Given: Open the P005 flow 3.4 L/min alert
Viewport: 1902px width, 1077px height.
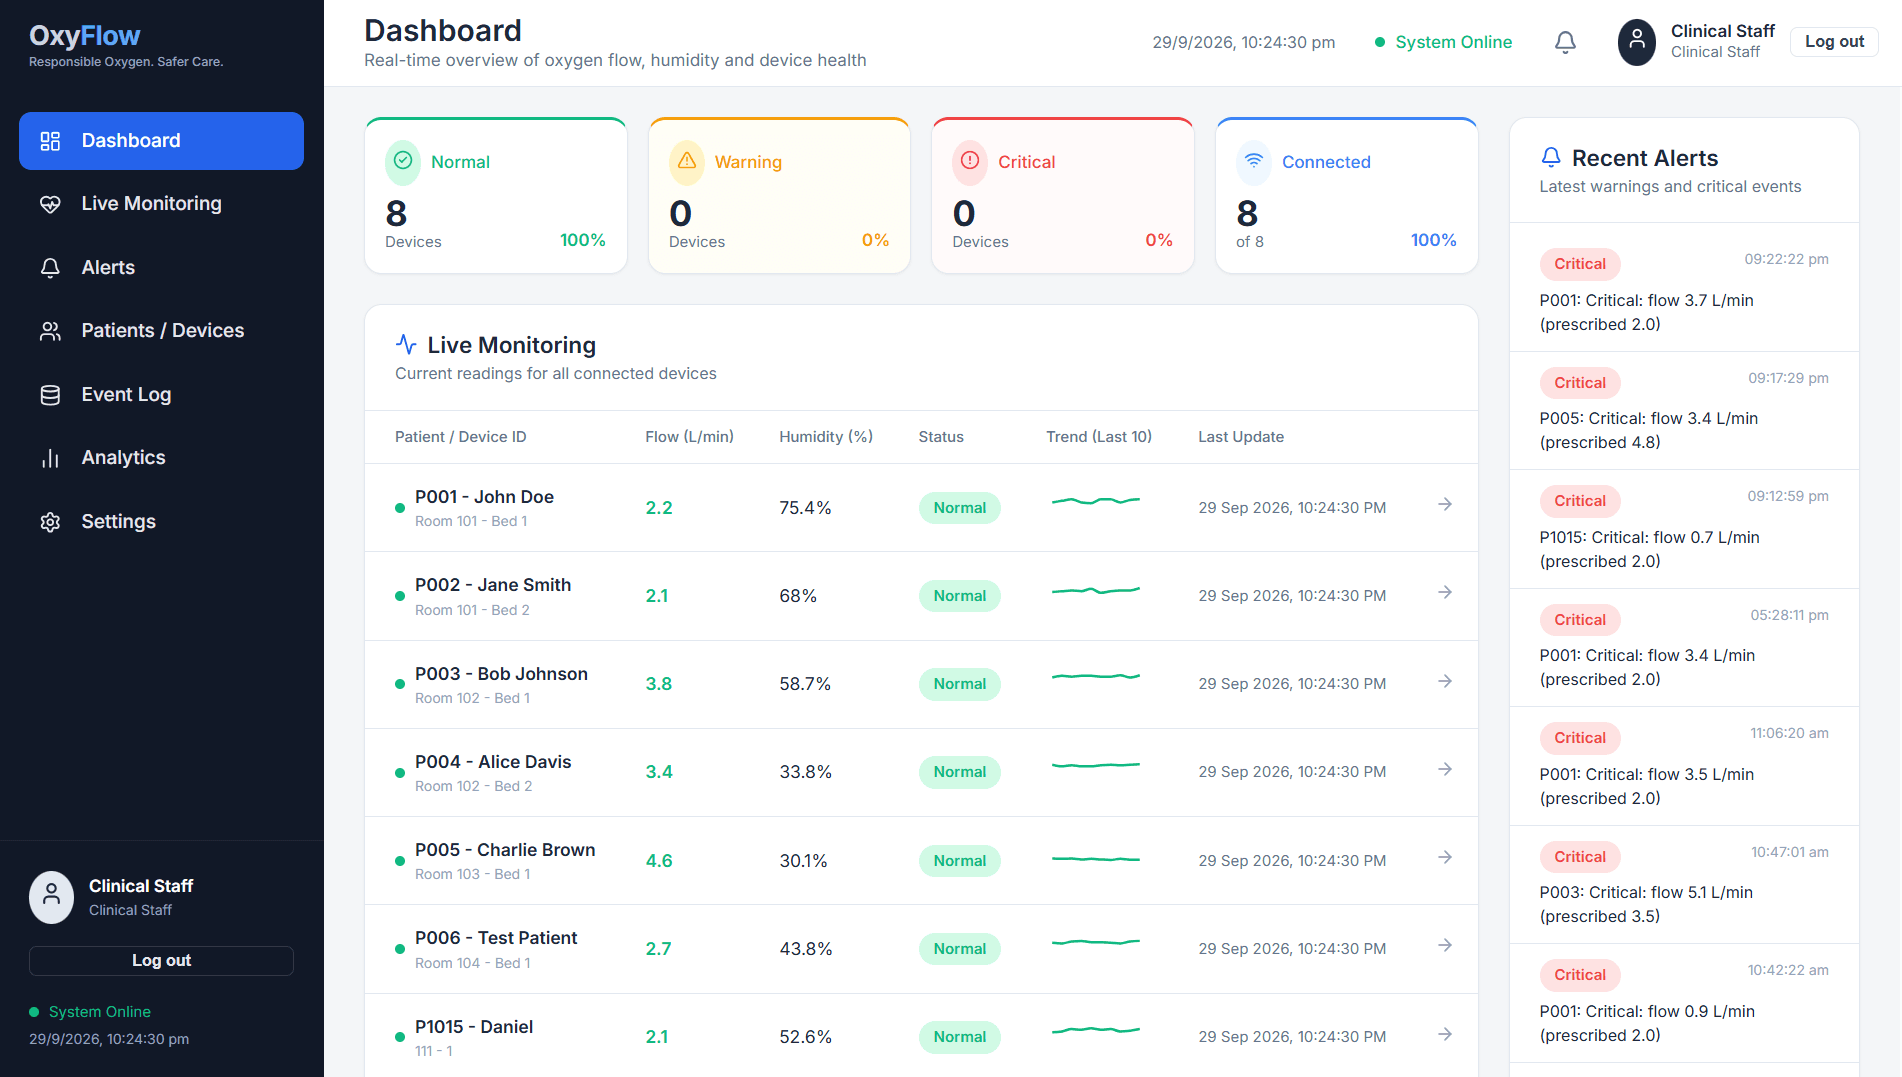Looking at the screenshot, I should pyautogui.click(x=1684, y=411).
